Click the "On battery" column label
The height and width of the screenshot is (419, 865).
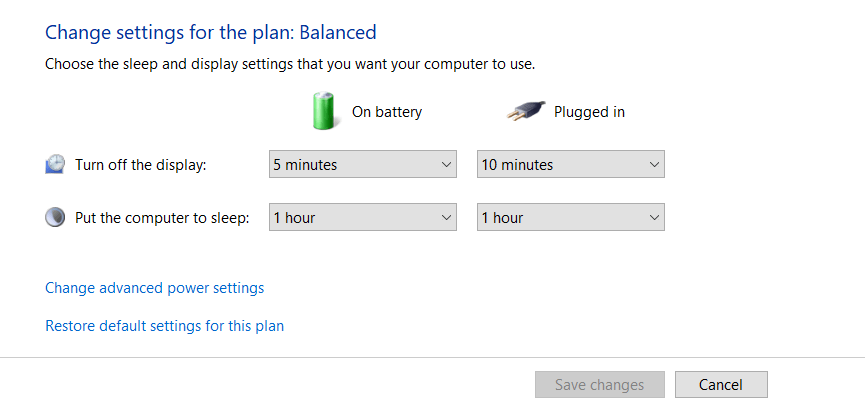387,112
